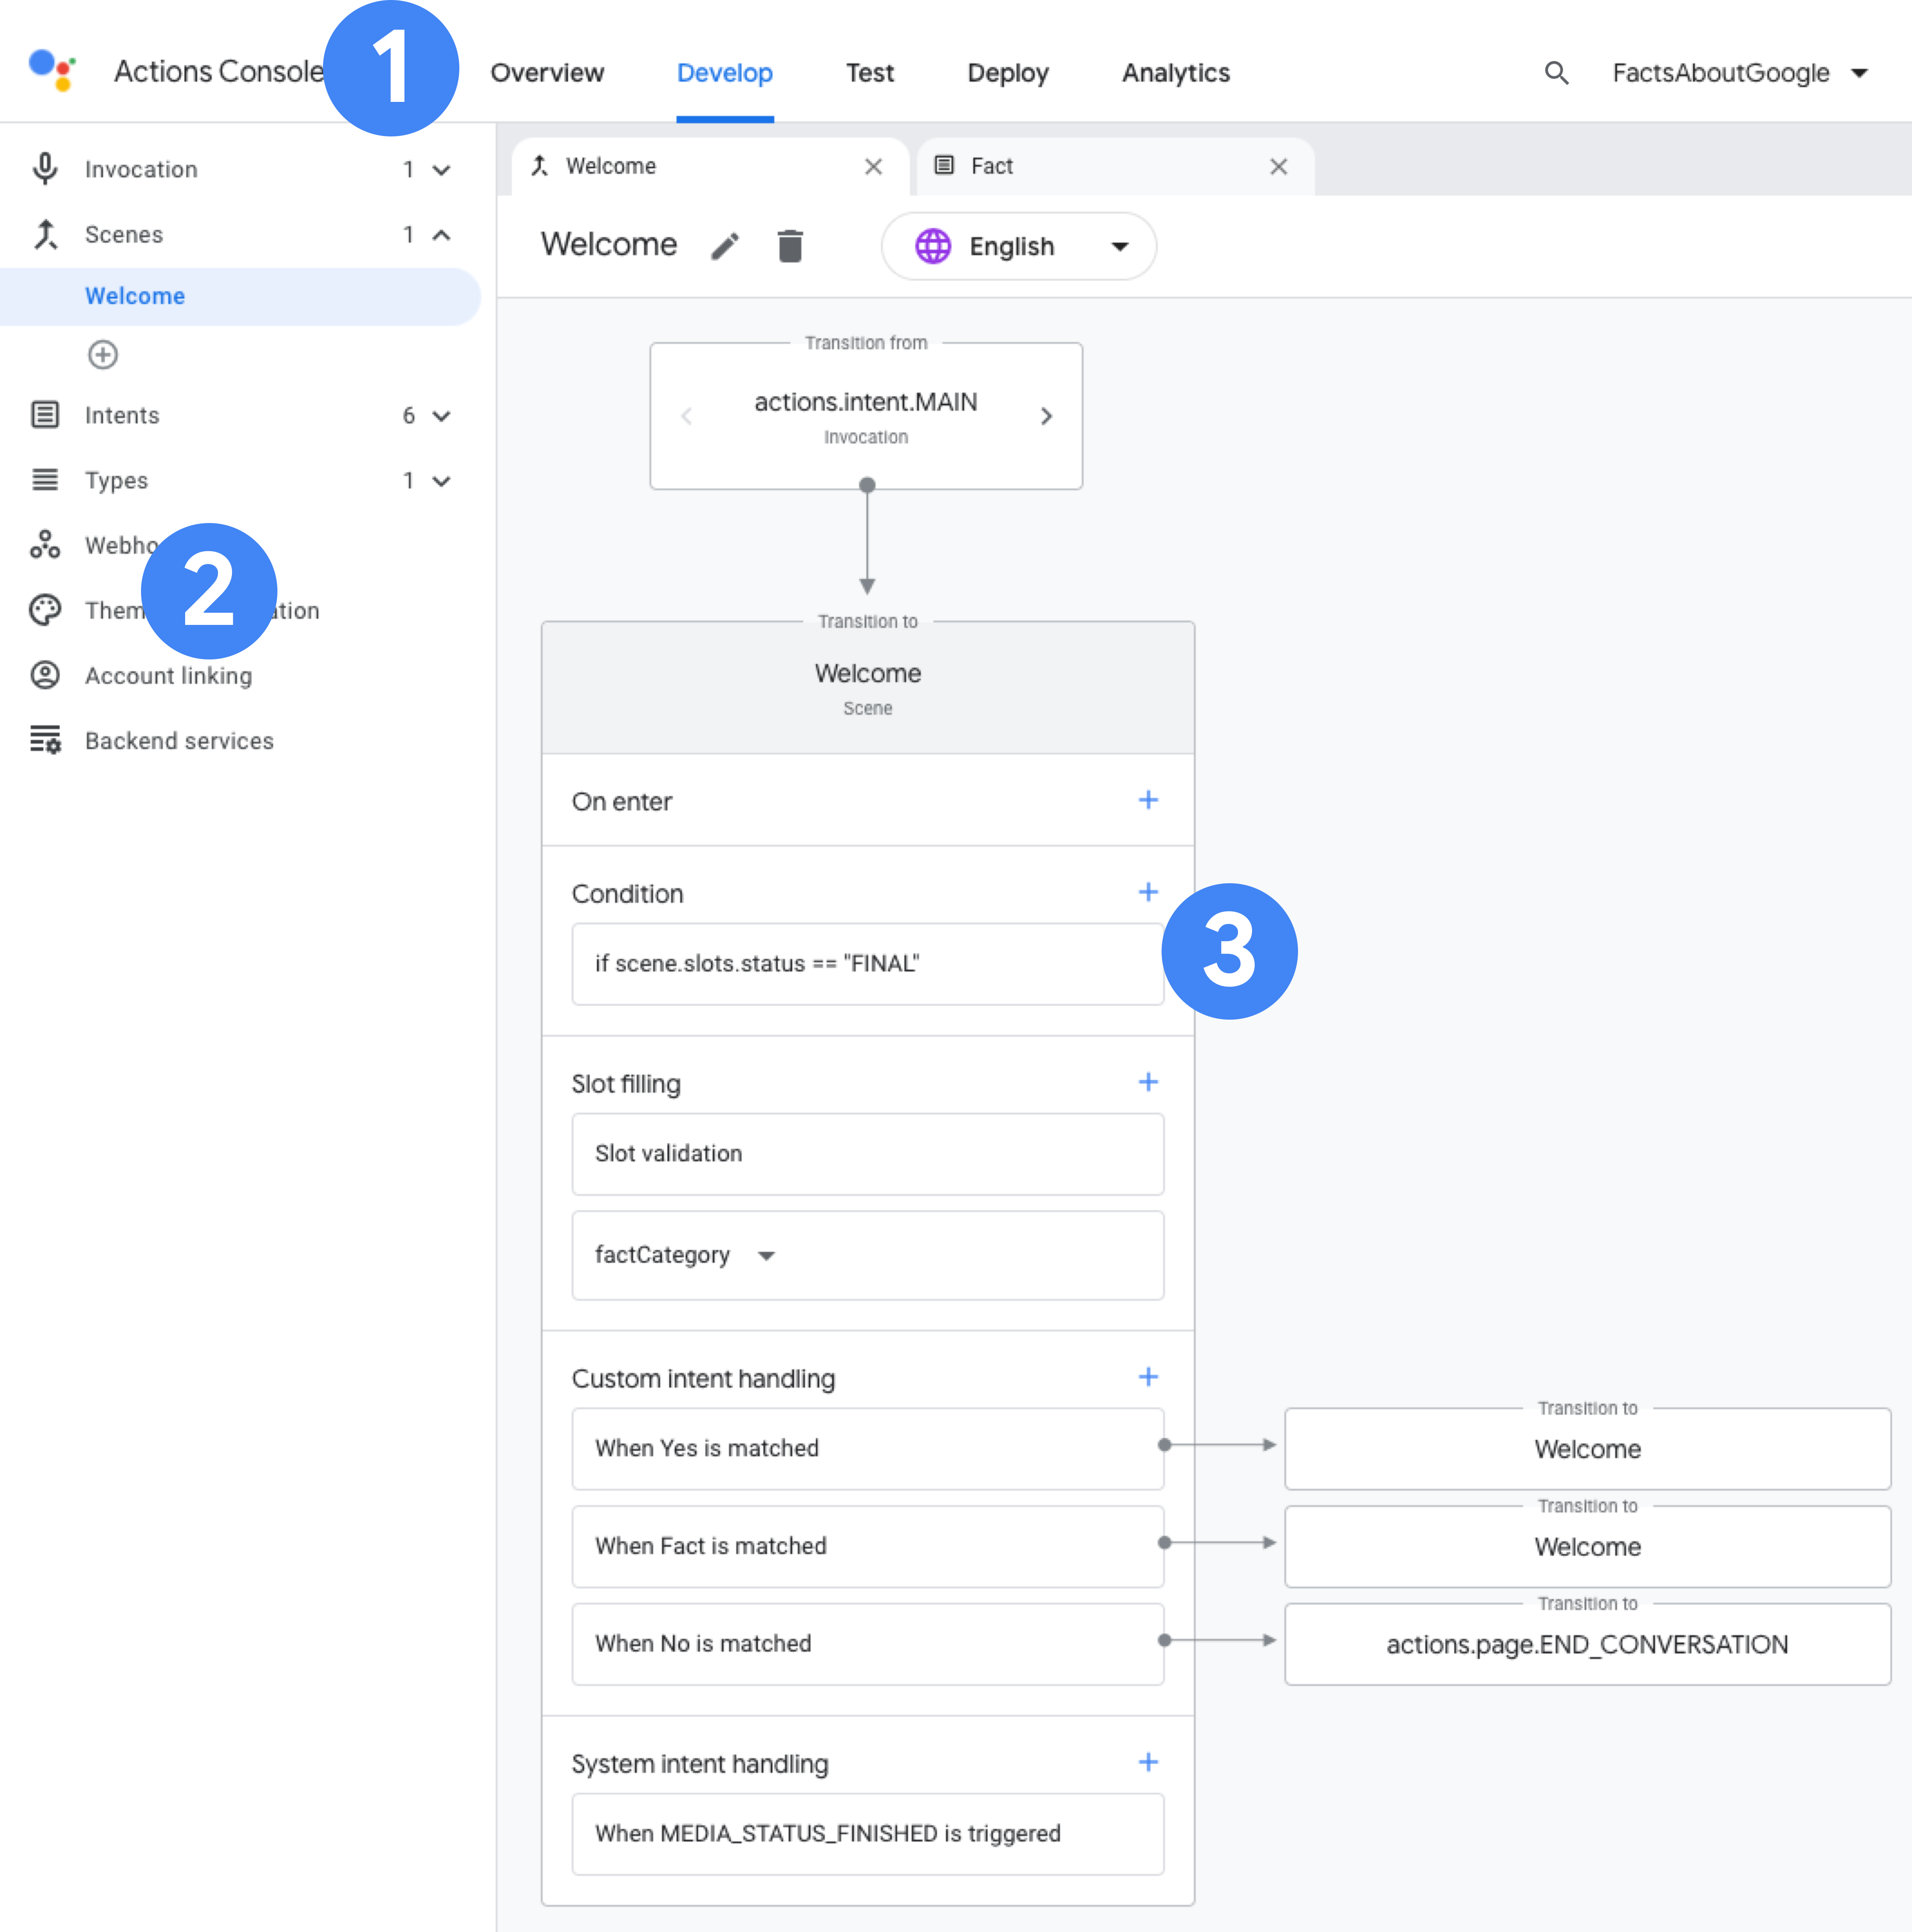1912x1932 pixels.
Task: Open Backend services in sidebar
Action: (x=179, y=741)
